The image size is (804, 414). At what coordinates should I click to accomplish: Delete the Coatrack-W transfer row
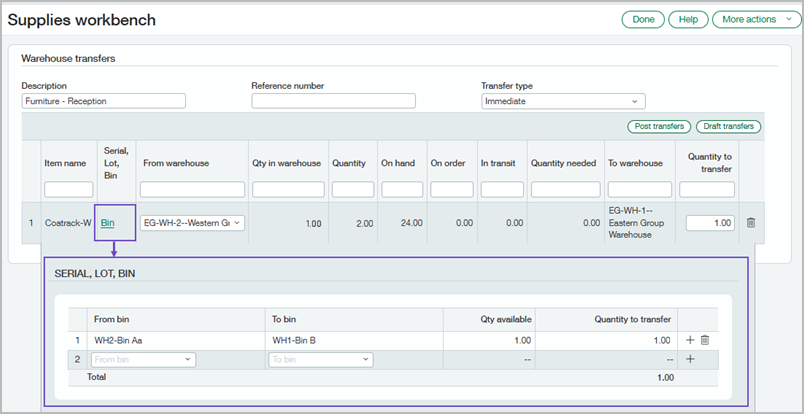751,223
